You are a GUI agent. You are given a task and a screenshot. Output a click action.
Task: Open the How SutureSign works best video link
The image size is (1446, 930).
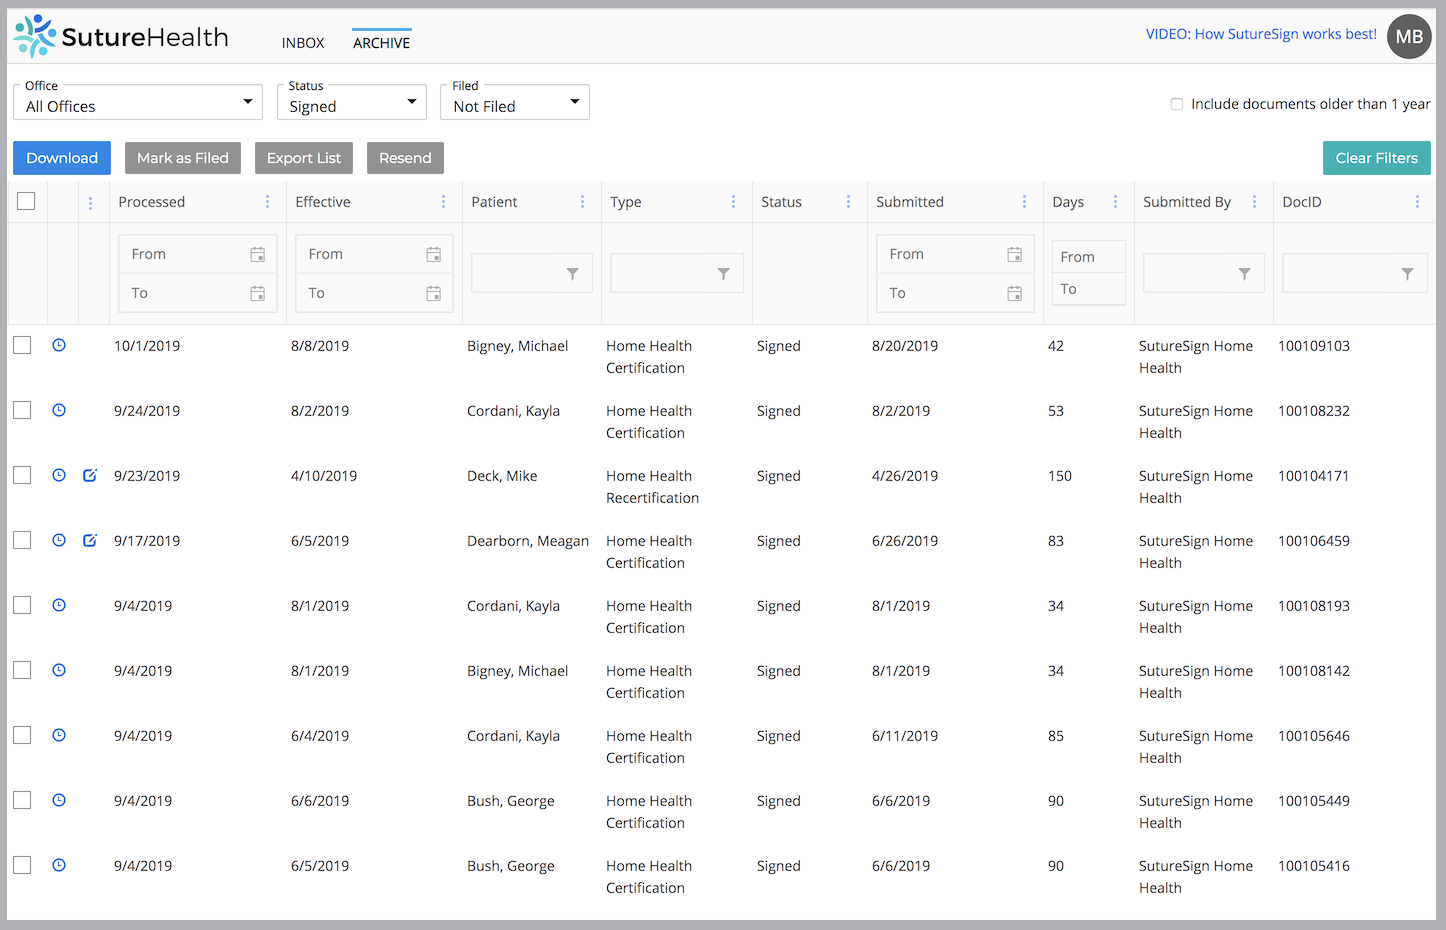[x=1260, y=34]
